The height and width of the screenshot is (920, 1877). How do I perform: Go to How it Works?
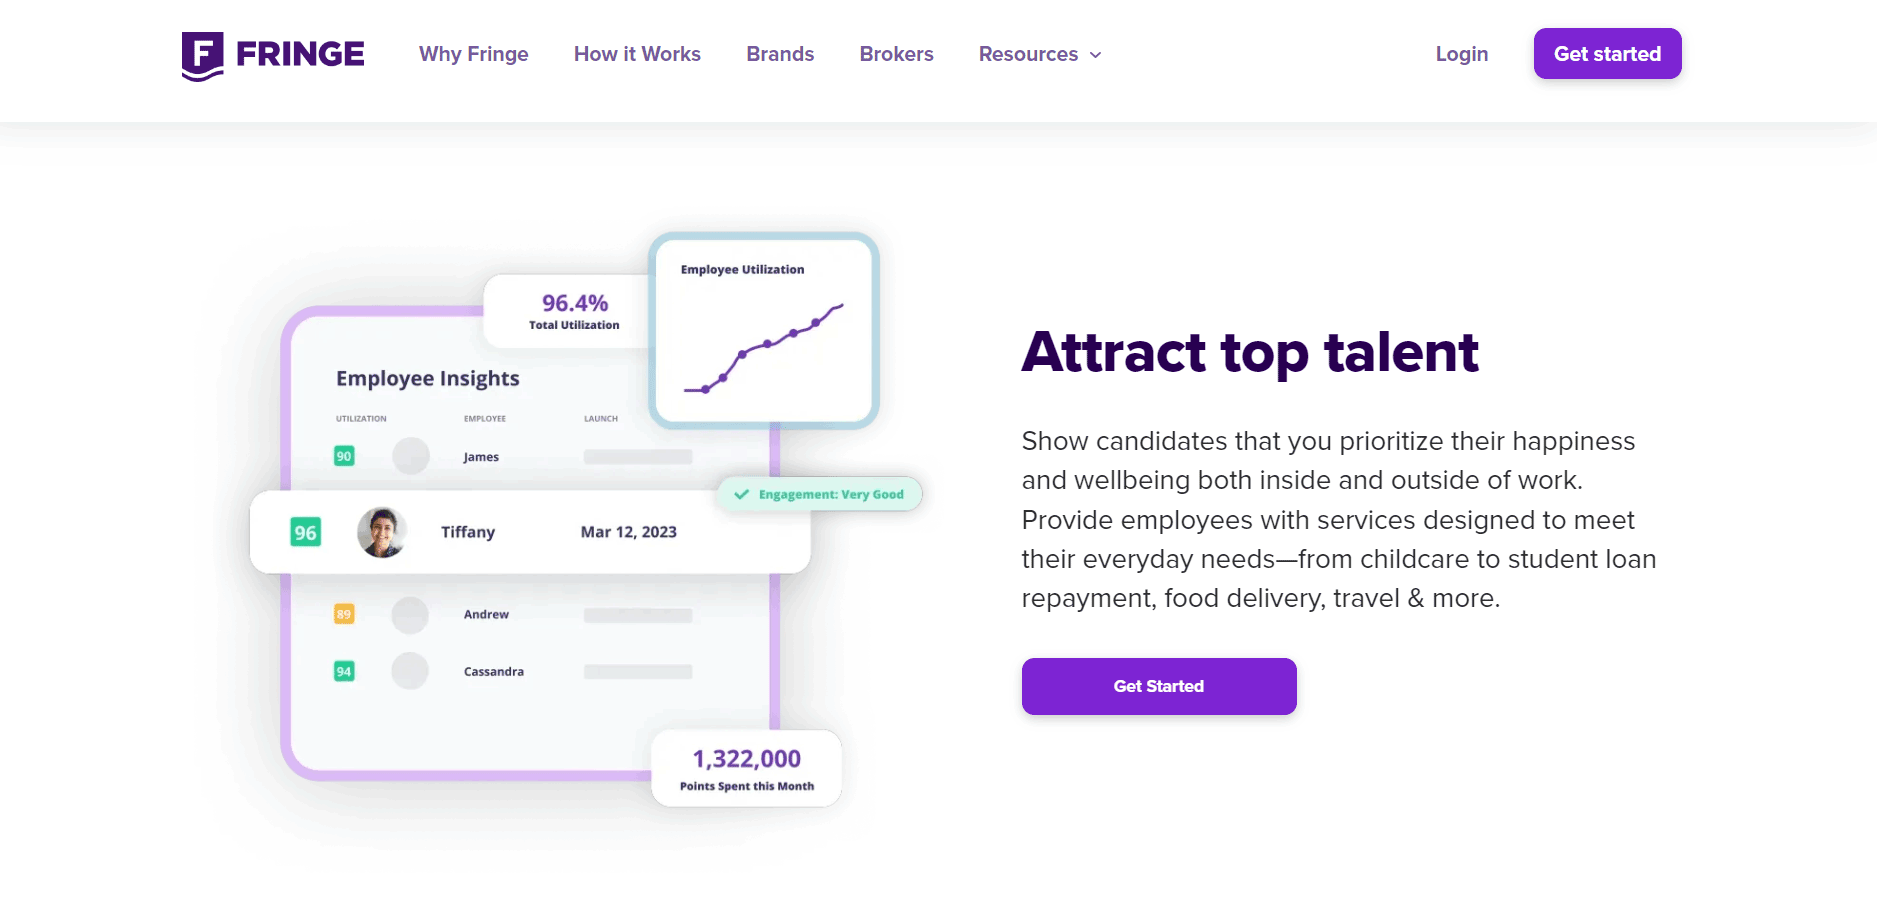click(x=637, y=54)
